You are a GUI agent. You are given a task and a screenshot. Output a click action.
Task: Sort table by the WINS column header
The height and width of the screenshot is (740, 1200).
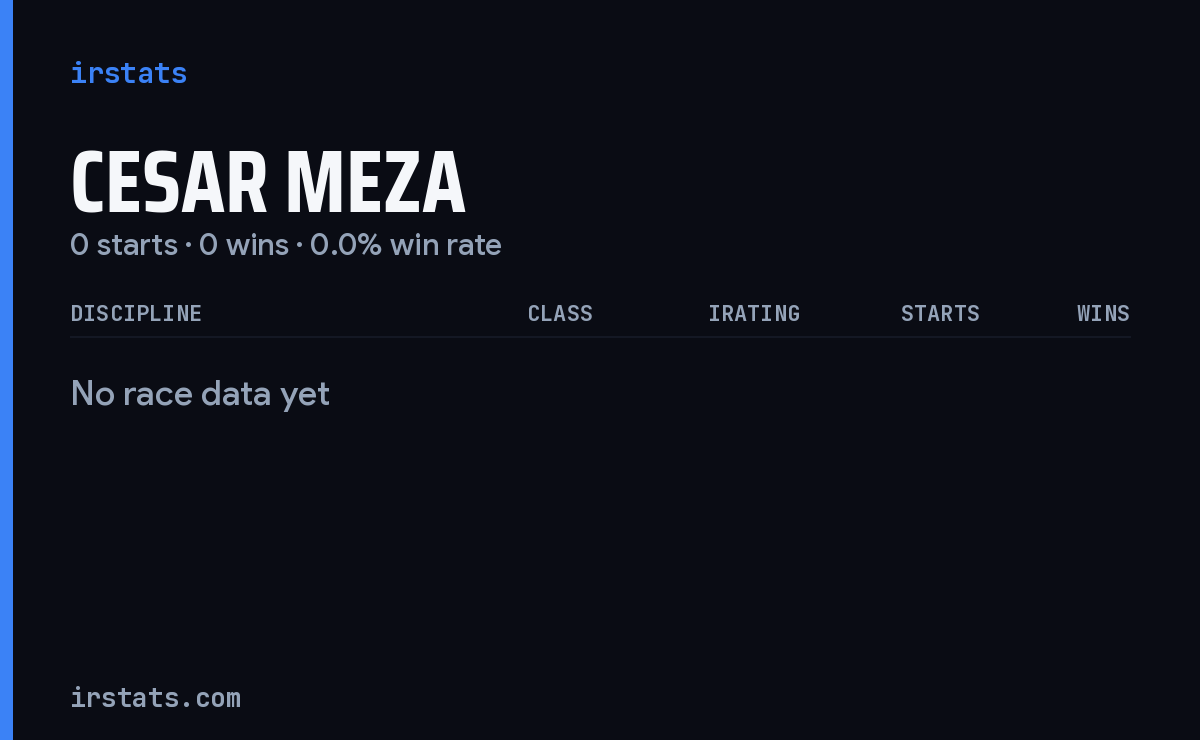pyautogui.click(x=1103, y=313)
